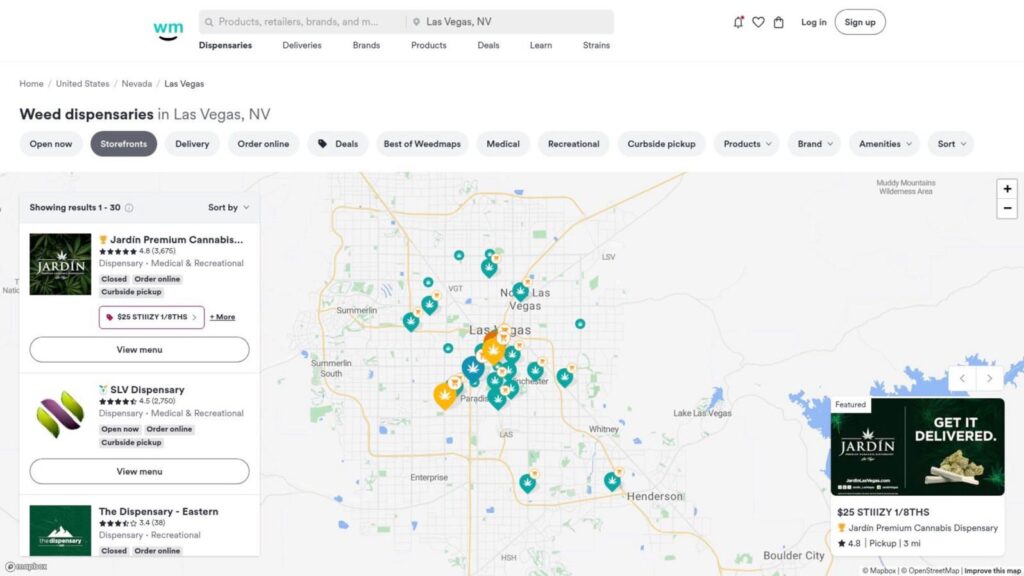Expand the Amenities filter dropdown

885,144
